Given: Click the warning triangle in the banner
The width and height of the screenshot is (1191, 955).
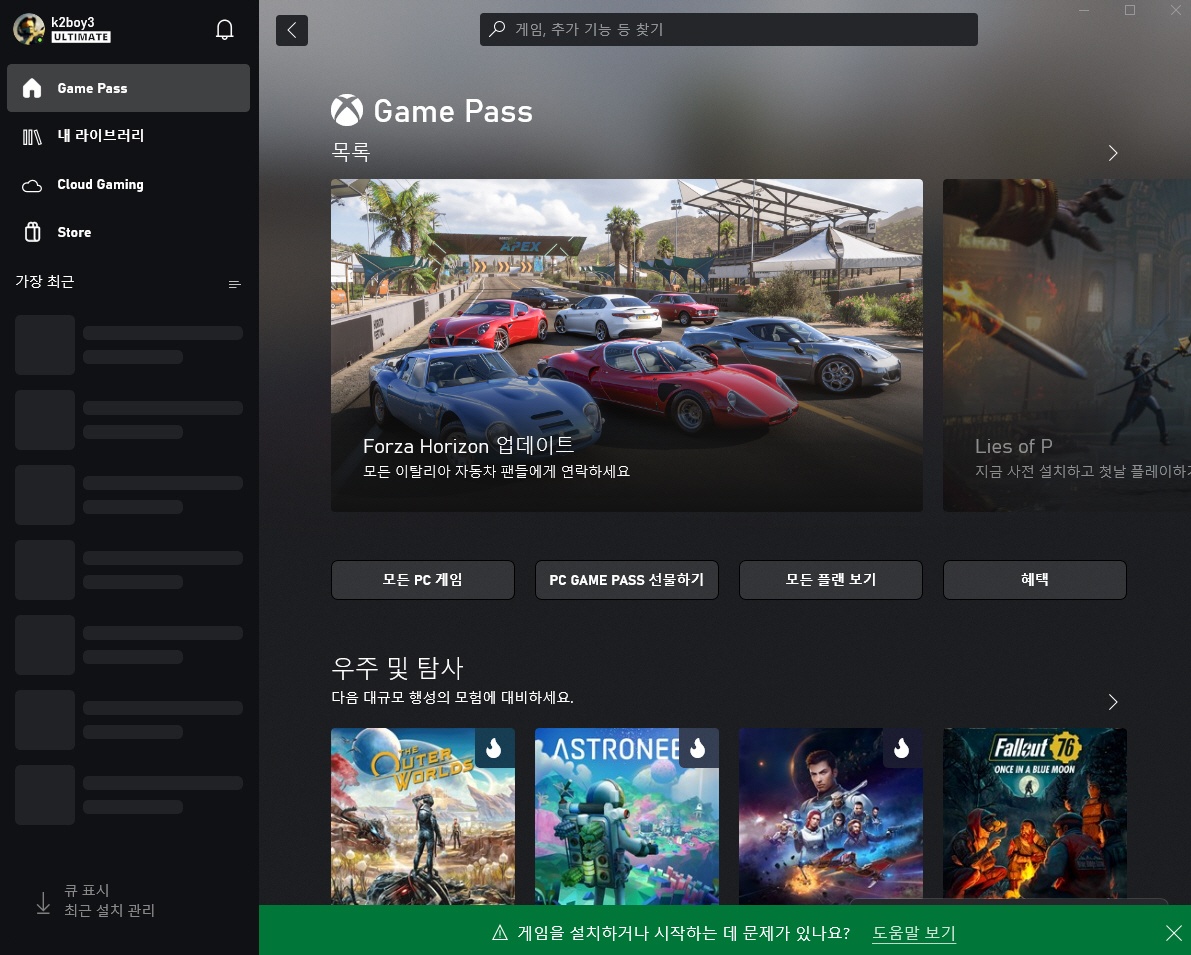Looking at the screenshot, I should pos(500,932).
